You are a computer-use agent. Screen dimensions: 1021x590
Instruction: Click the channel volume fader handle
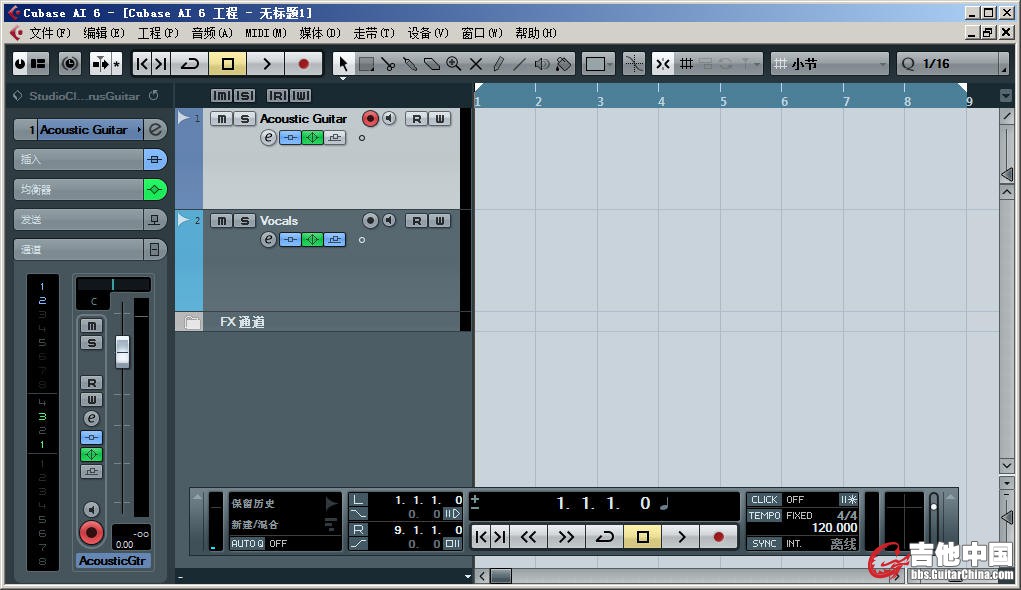pos(122,351)
